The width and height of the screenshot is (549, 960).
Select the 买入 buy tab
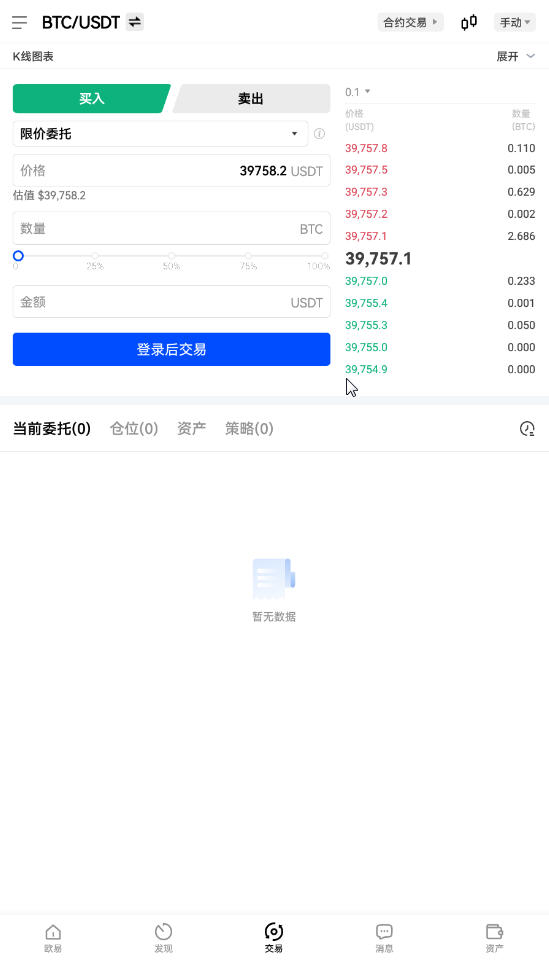(x=91, y=99)
